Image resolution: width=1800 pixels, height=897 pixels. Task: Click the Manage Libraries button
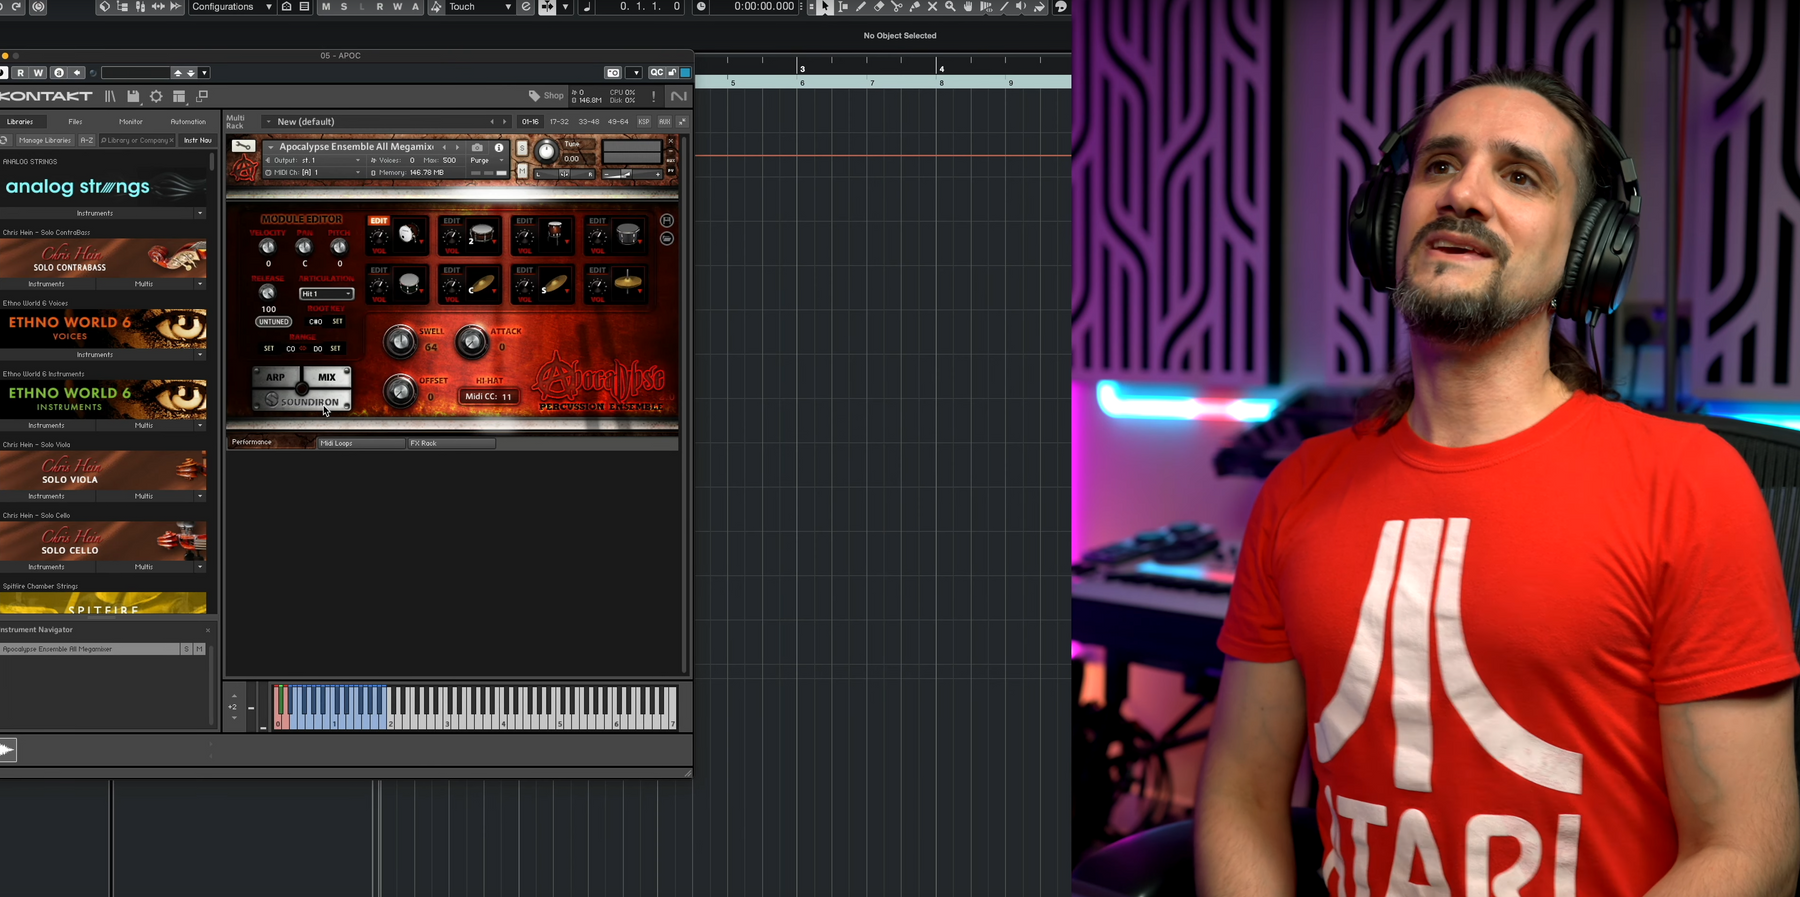(45, 140)
